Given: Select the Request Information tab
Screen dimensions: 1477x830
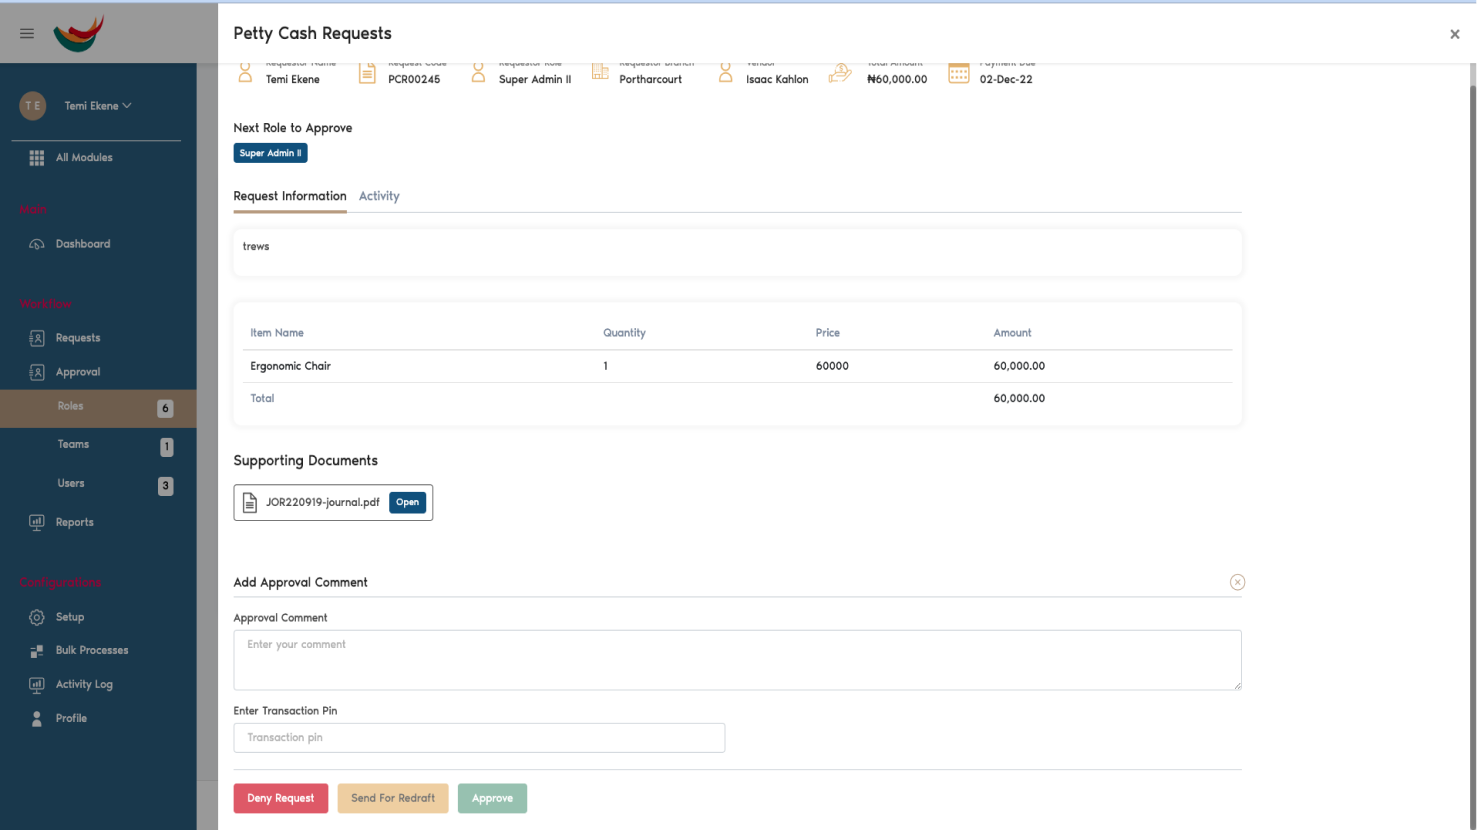Looking at the screenshot, I should click(289, 196).
